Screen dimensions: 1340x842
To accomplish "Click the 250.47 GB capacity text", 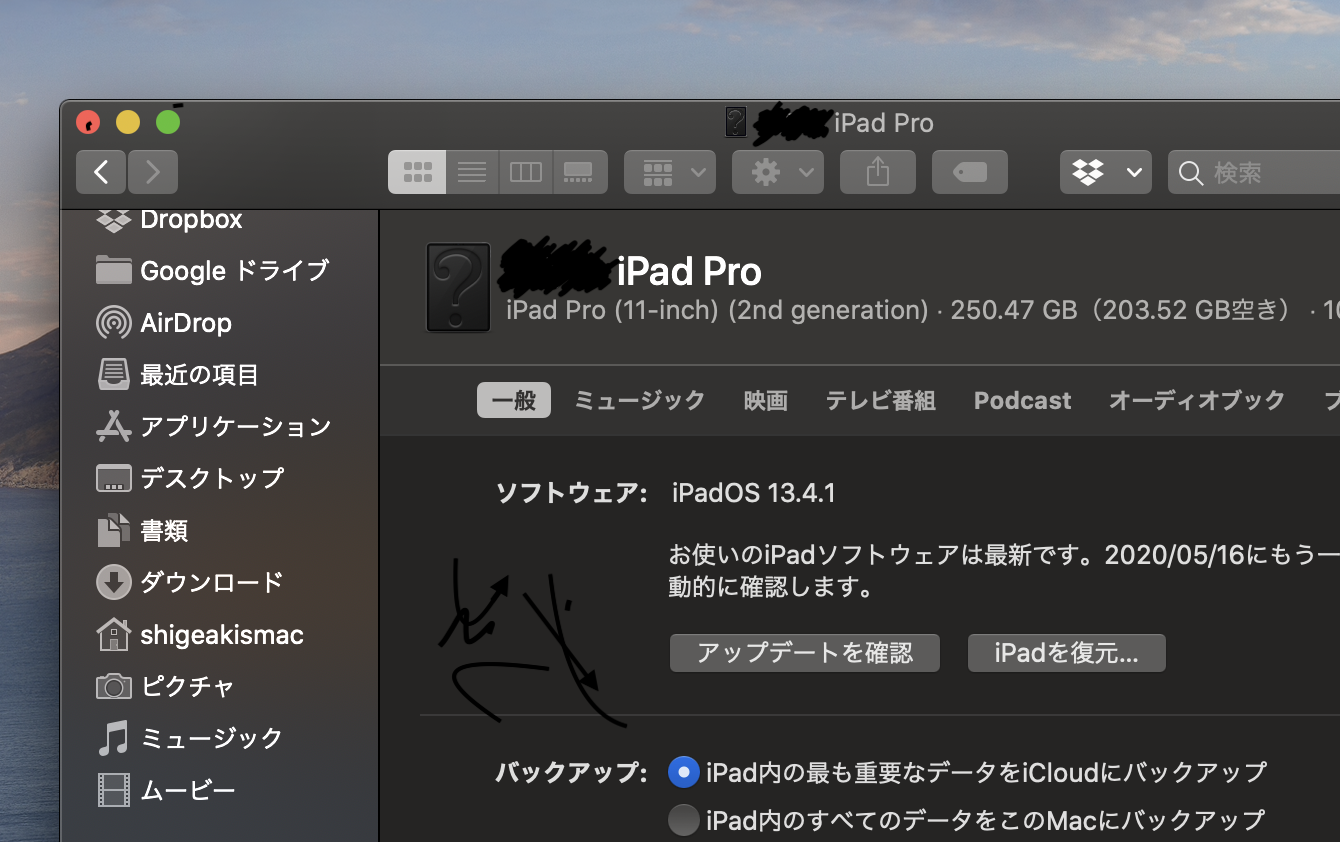I will [x=1015, y=310].
